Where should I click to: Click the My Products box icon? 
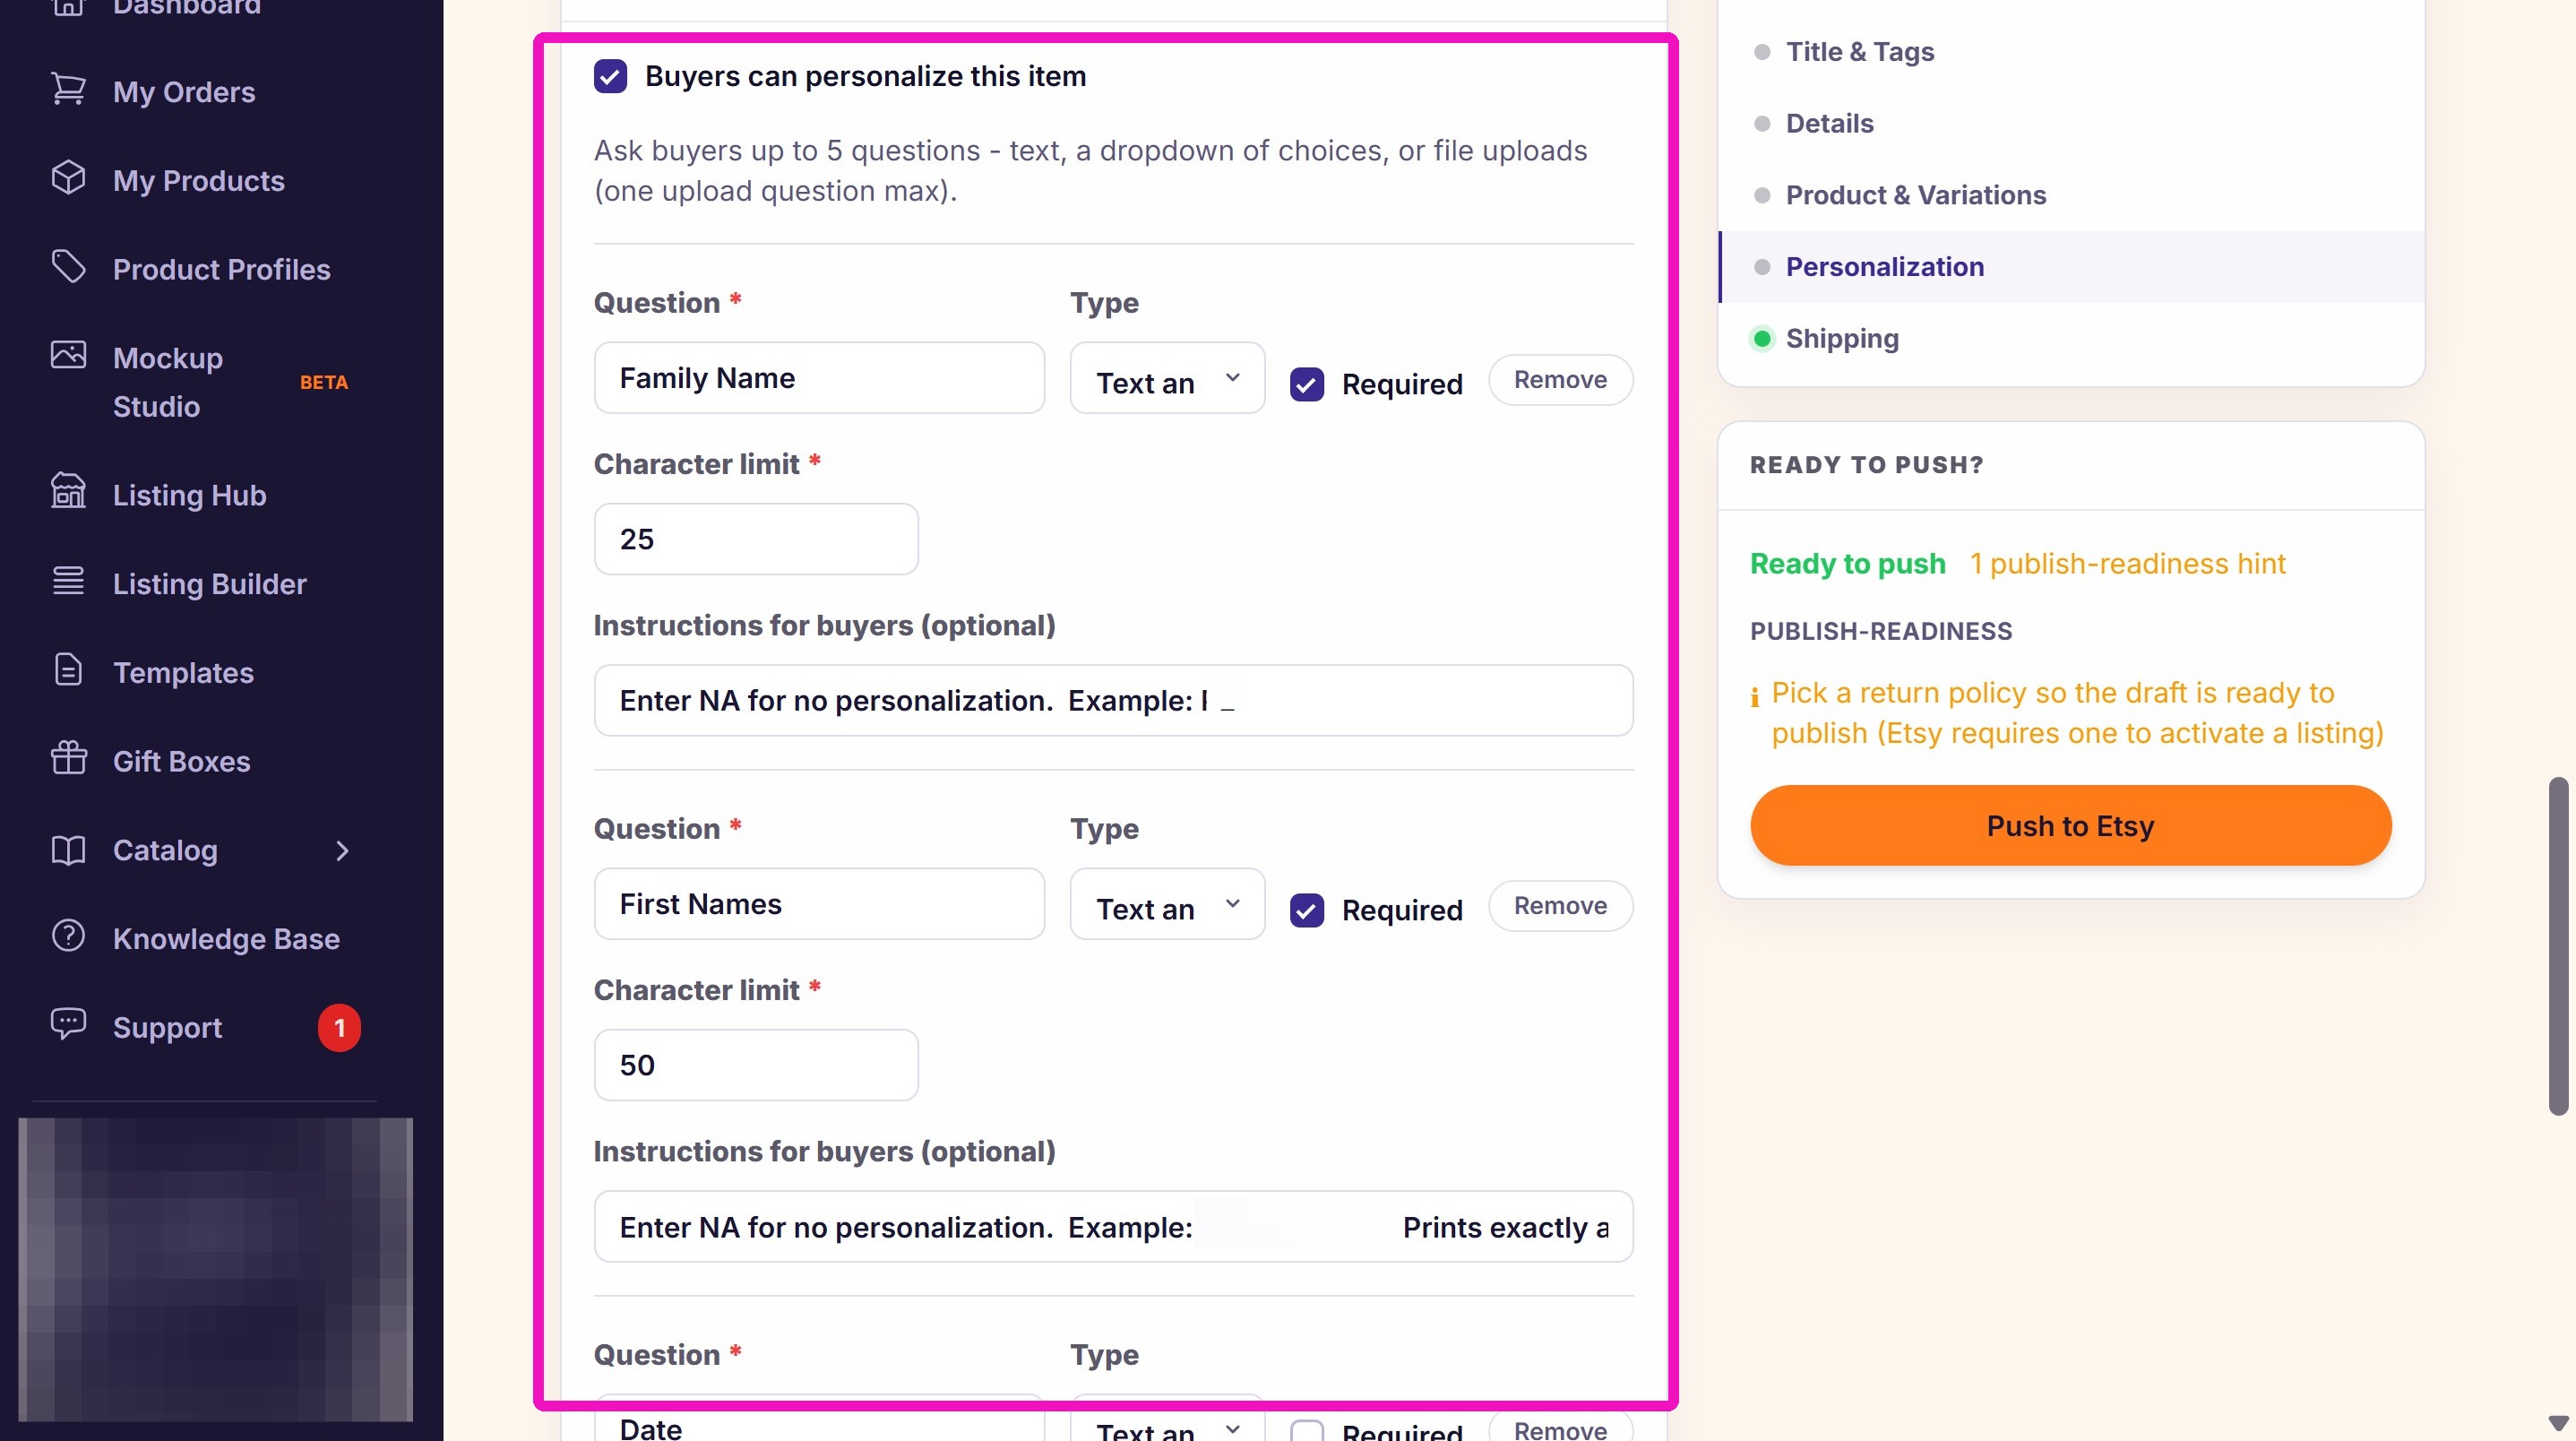(68, 178)
